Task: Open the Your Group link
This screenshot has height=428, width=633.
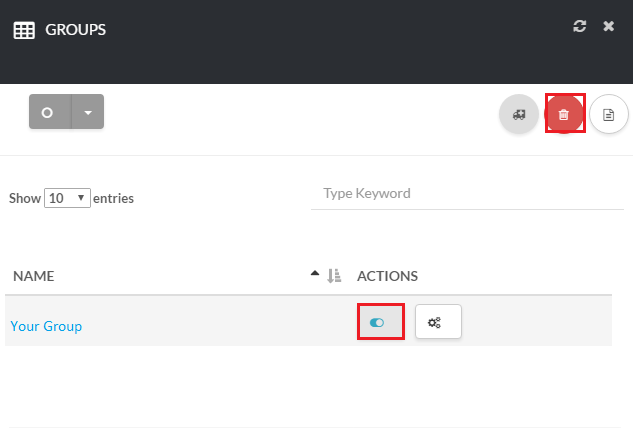Action: [x=46, y=326]
